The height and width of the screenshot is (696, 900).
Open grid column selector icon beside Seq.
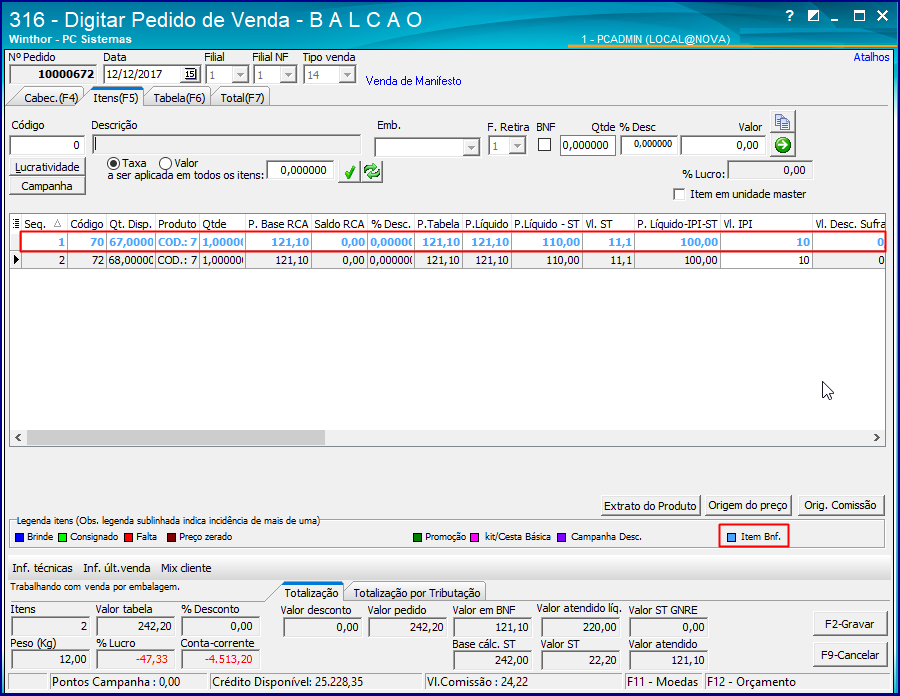16,224
